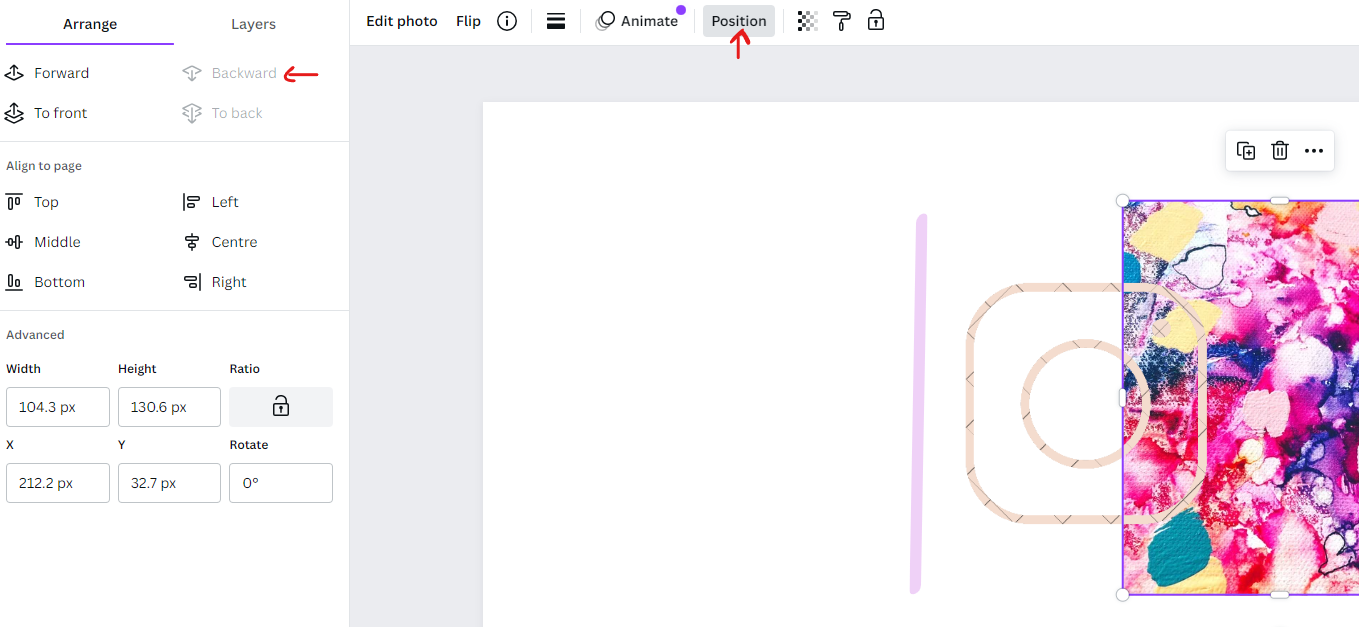Align element to Middle of page
This screenshot has height=627, width=1359.
click(x=43, y=242)
